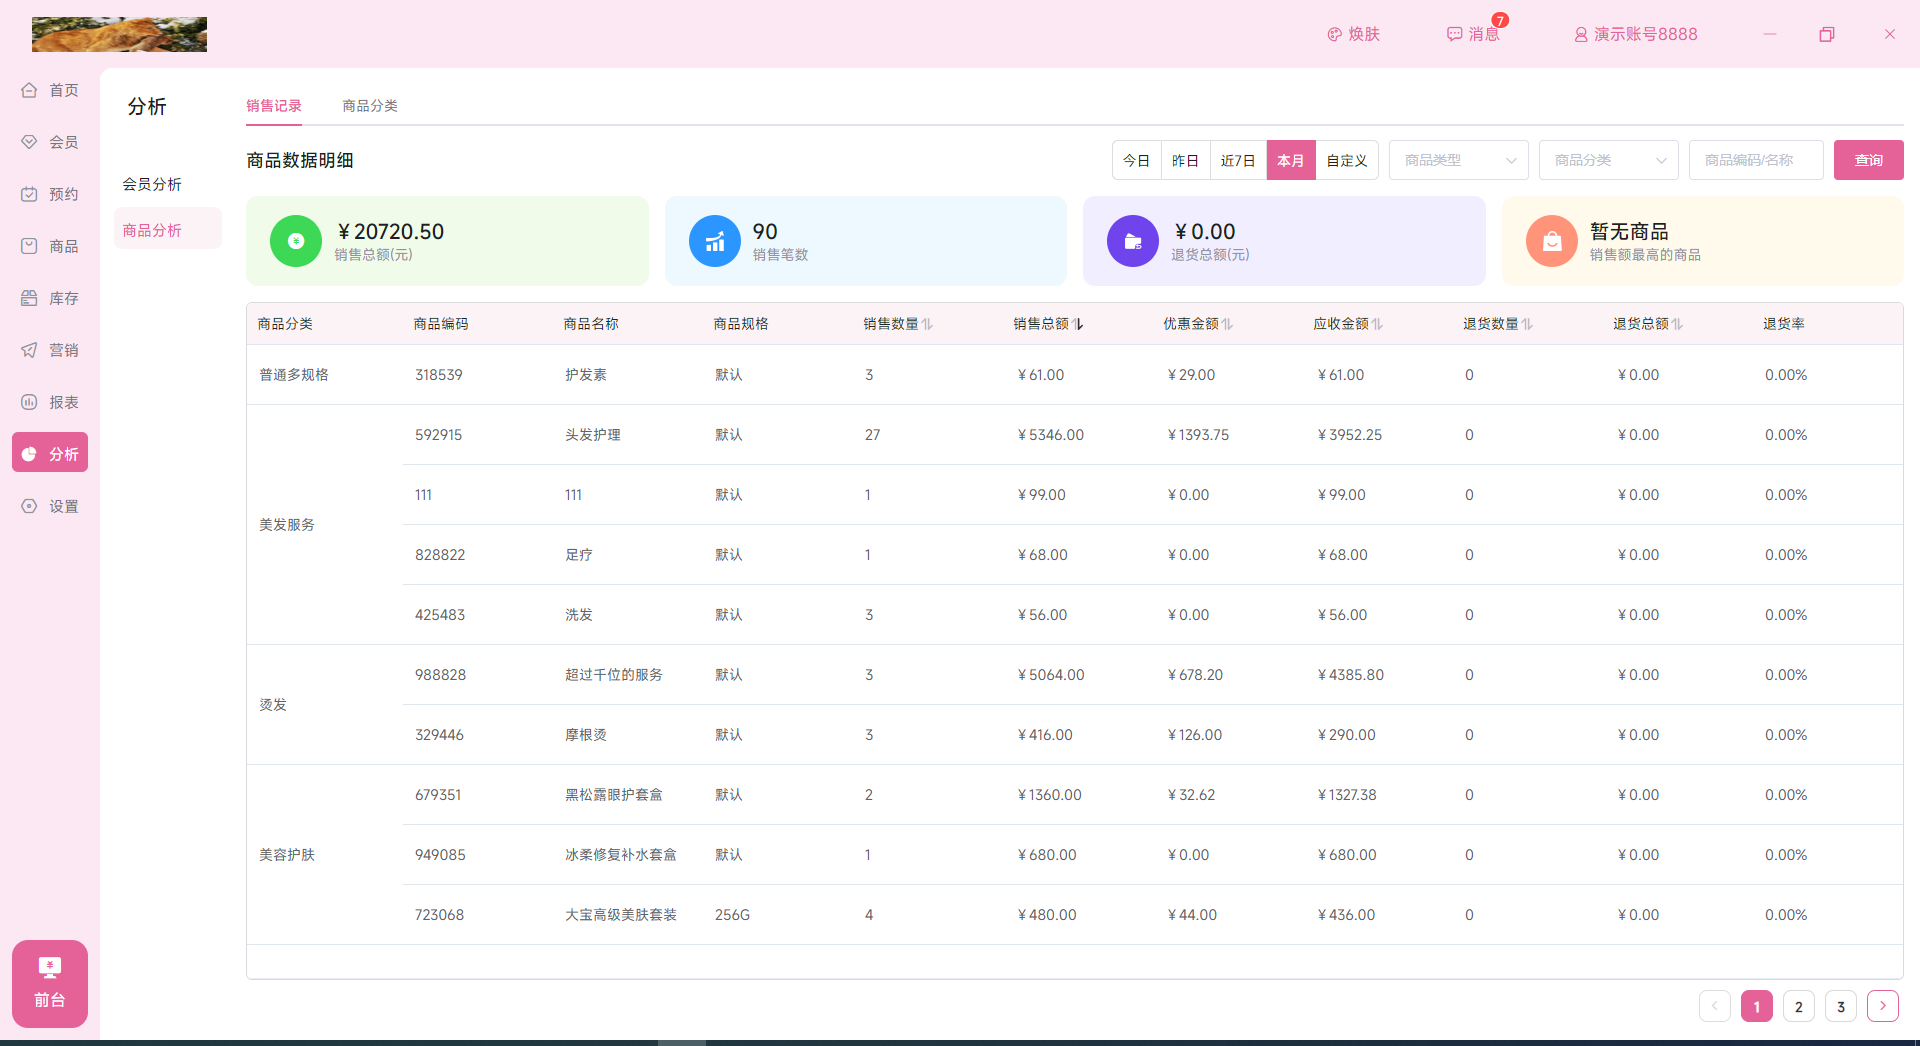Select the 头发护理 product name

(x=593, y=435)
